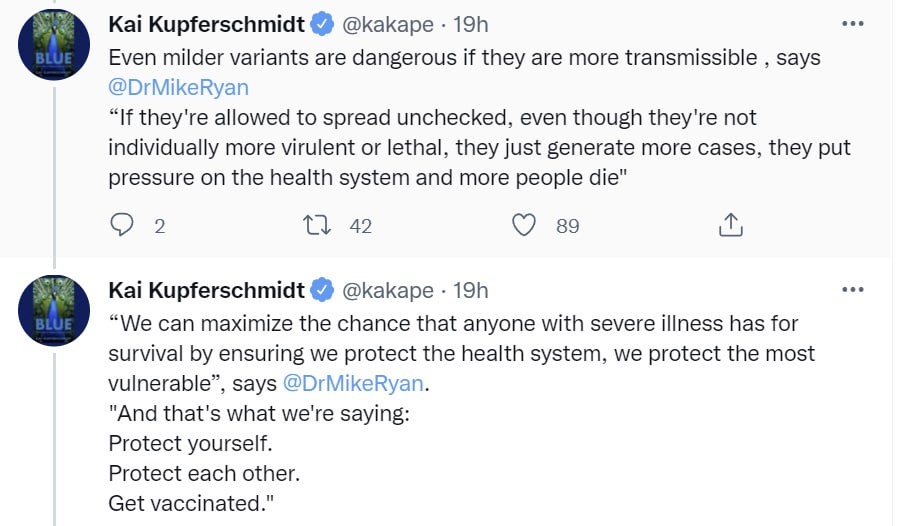Screen dimensions: 906x526
Task: Click the @kakape handle on the second tweet
Action: pyautogui.click(x=388, y=291)
